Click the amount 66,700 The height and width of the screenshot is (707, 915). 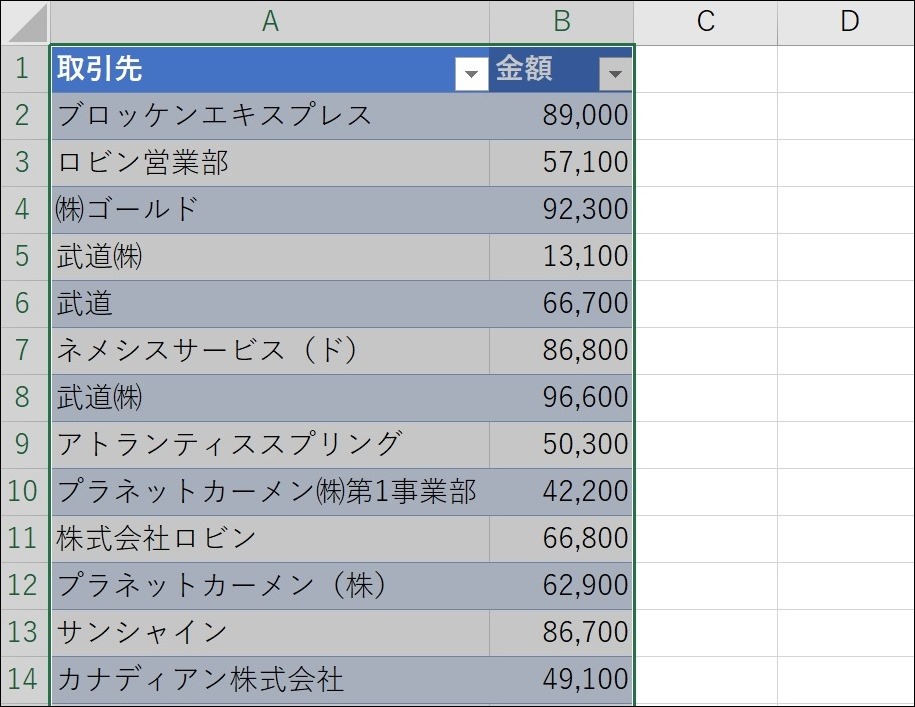click(x=561, y=304)
